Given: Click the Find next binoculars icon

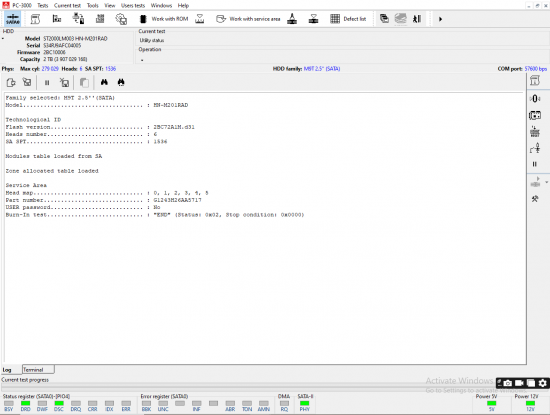Looking at the screenshot, I should 121,82.
